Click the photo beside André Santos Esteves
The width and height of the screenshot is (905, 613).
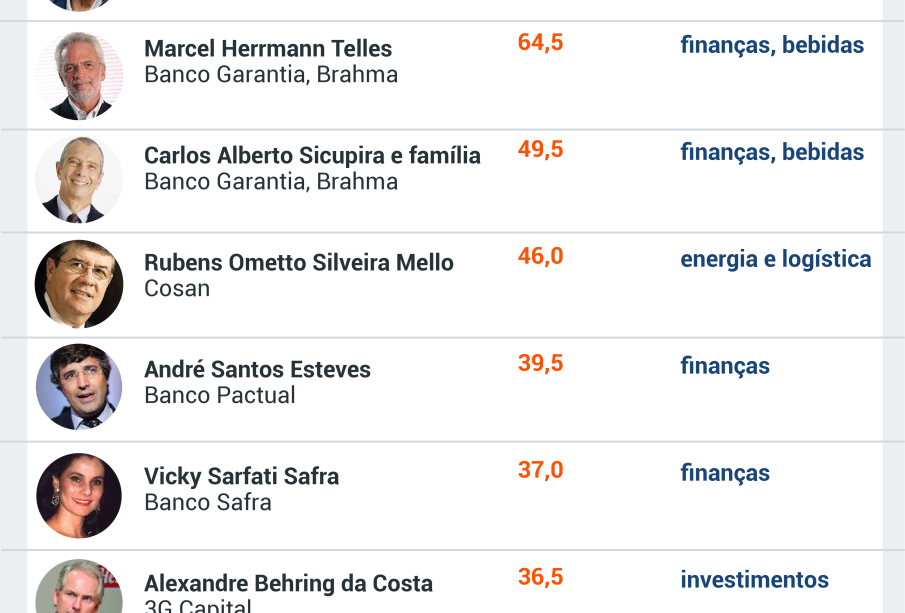tap(79, 387)
